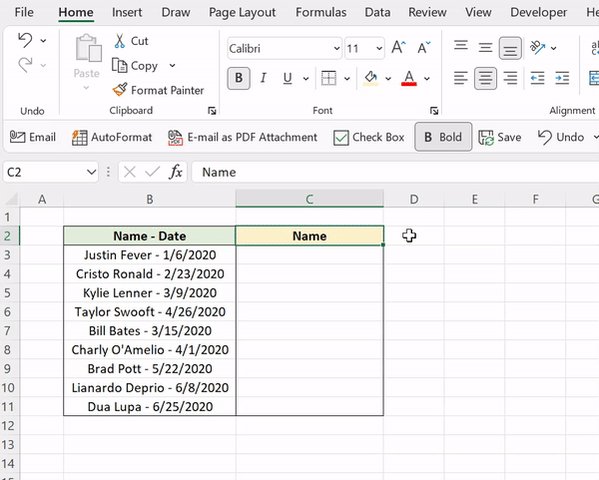Click the insert function fx icon

[x=175, y=172]
